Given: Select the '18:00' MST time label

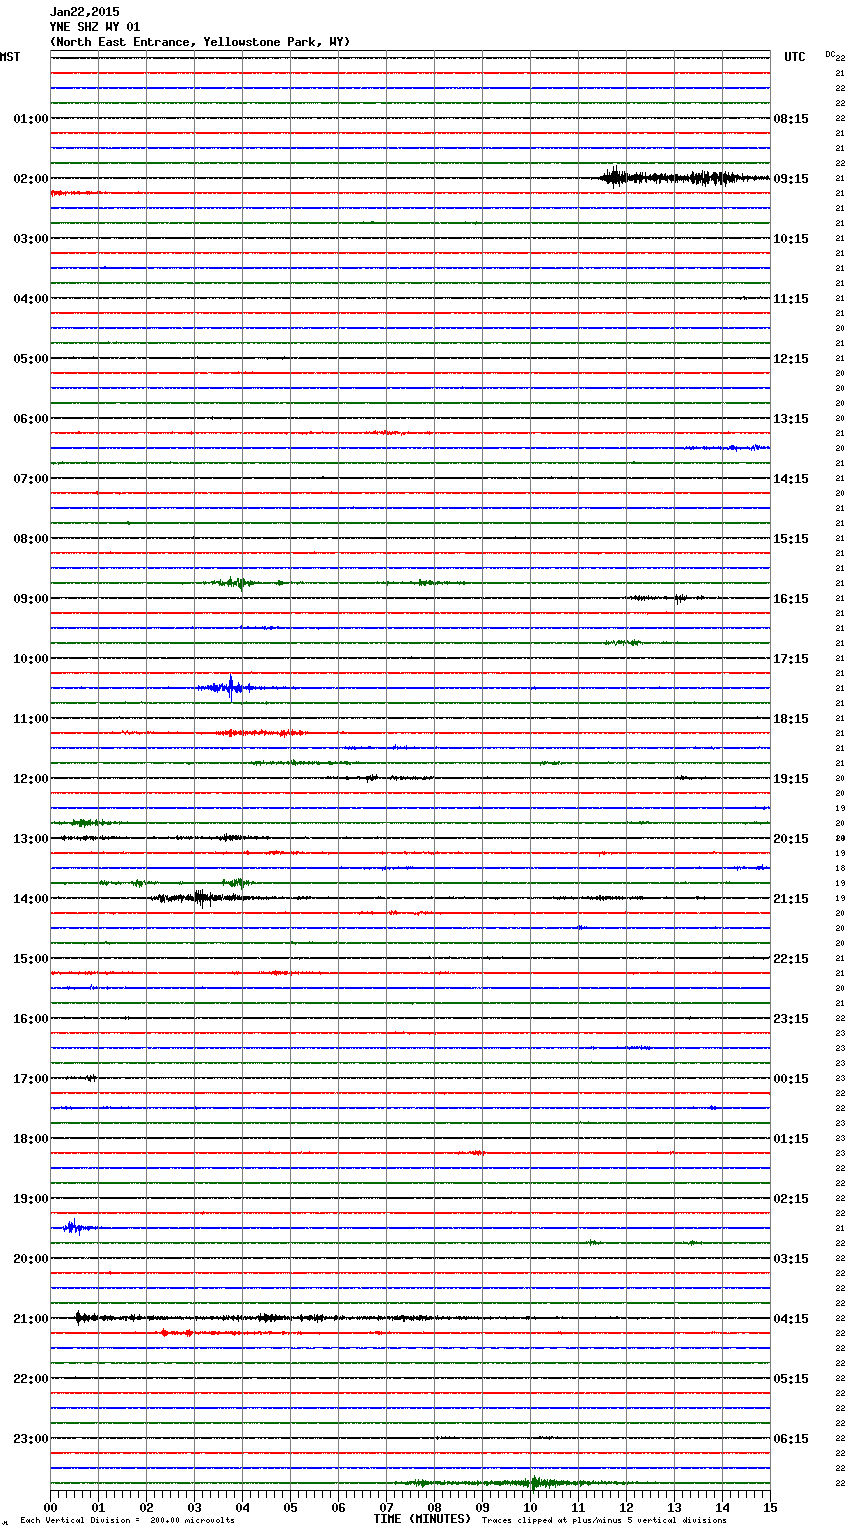Looking at the screenshot, I should click(31, 1139).
